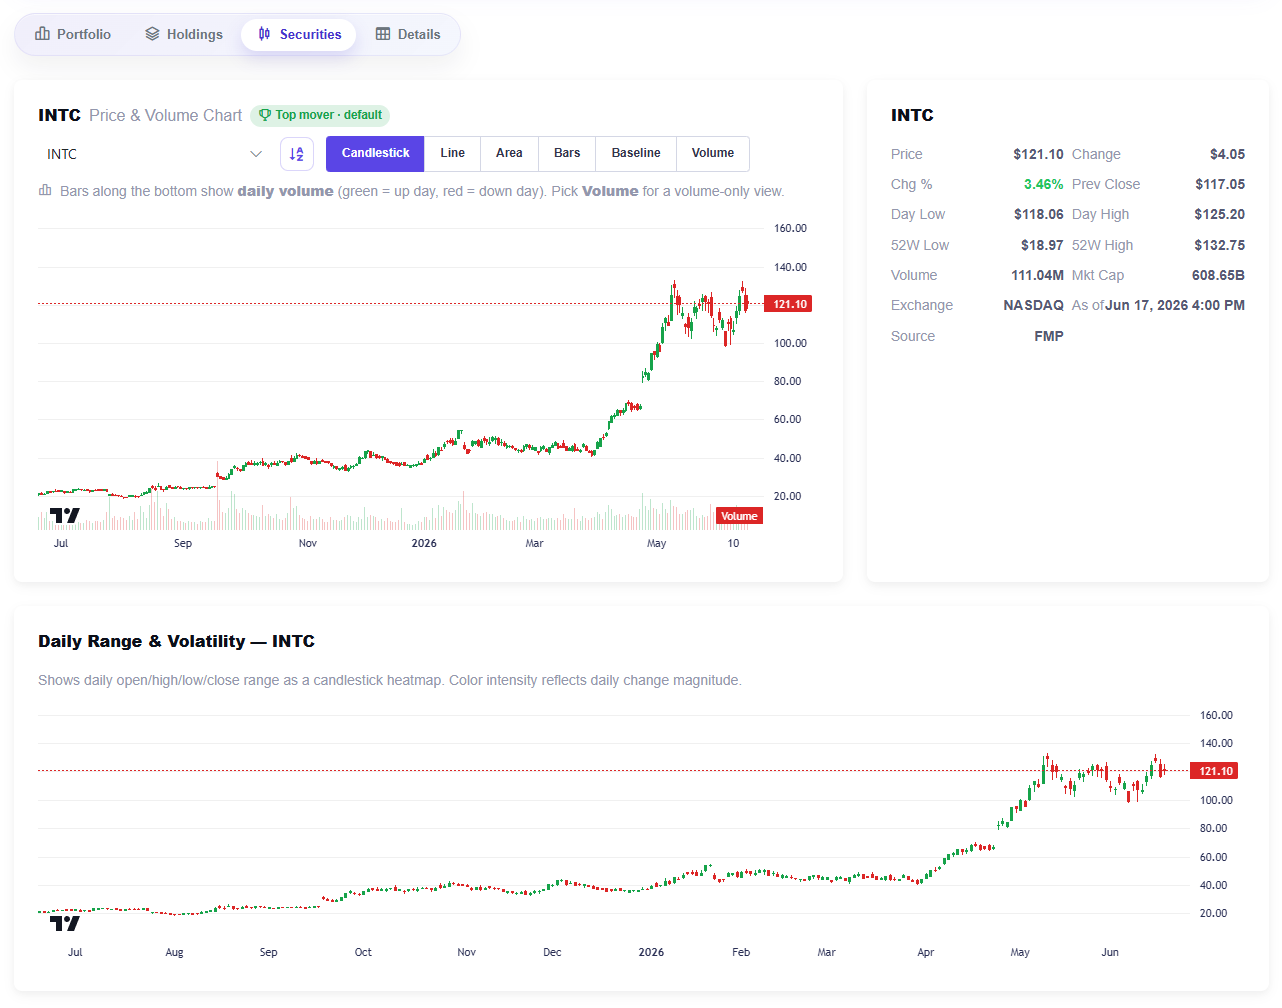Viewport: 1282px width, 1008px height.
Task: Open the Holdings tab
Action: click(x=185, y=34)
